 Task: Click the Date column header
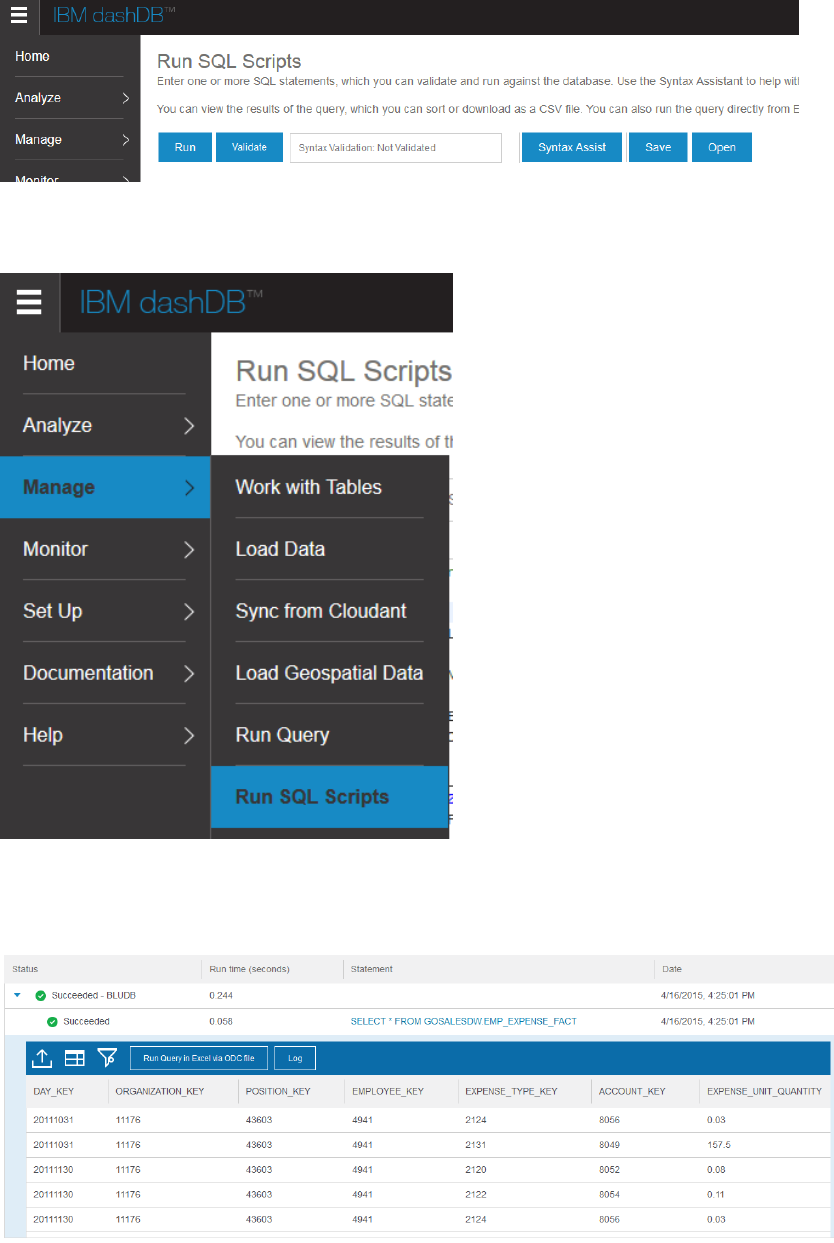(x=672, y=969)
